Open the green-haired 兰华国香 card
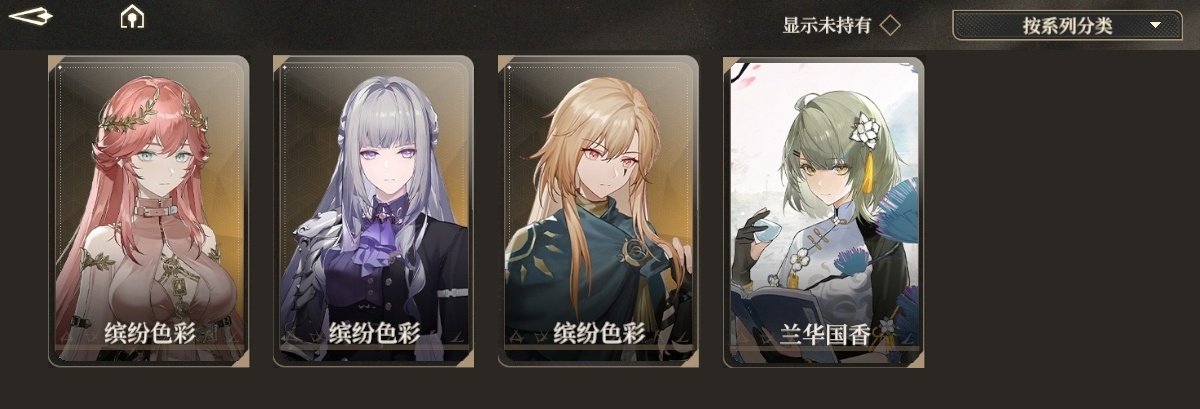The height and width of the screenshot is (409, 1200). point(823,211)
